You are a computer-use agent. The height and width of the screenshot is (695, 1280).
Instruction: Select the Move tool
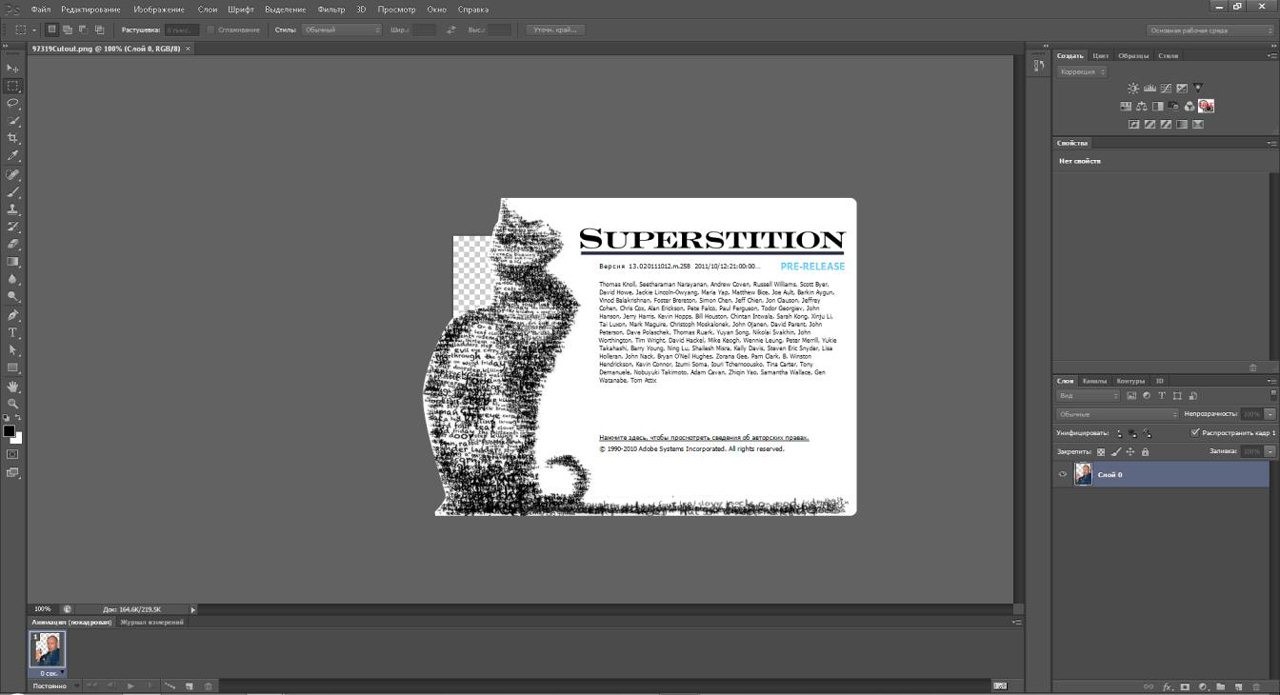click(13, 68)
